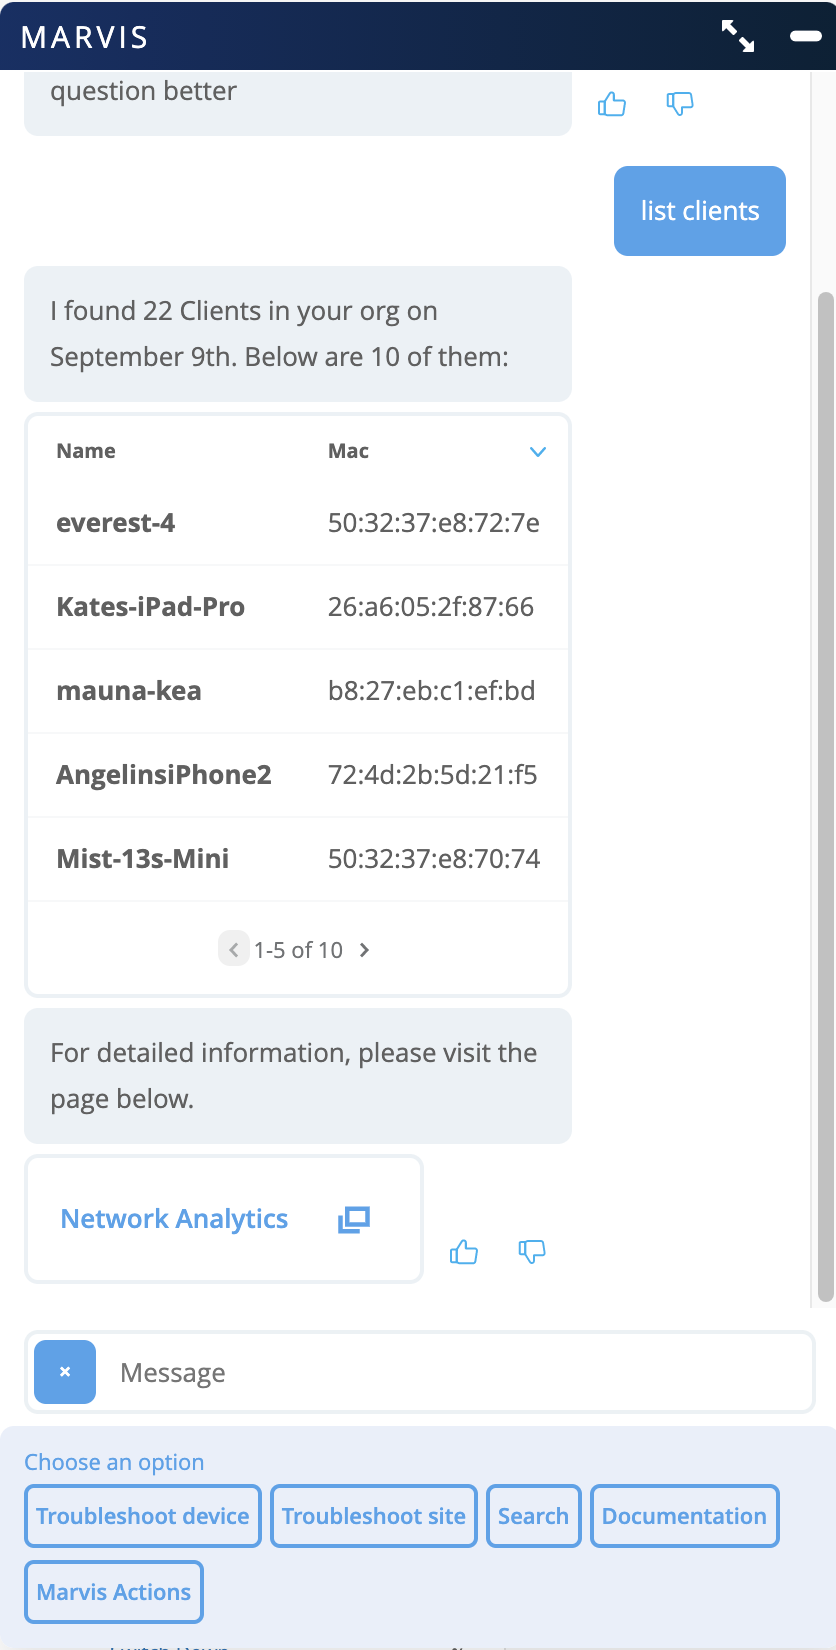836x1650 pixels.
Task: Click the Troubleshoot device option
Action: [143, 1516]
